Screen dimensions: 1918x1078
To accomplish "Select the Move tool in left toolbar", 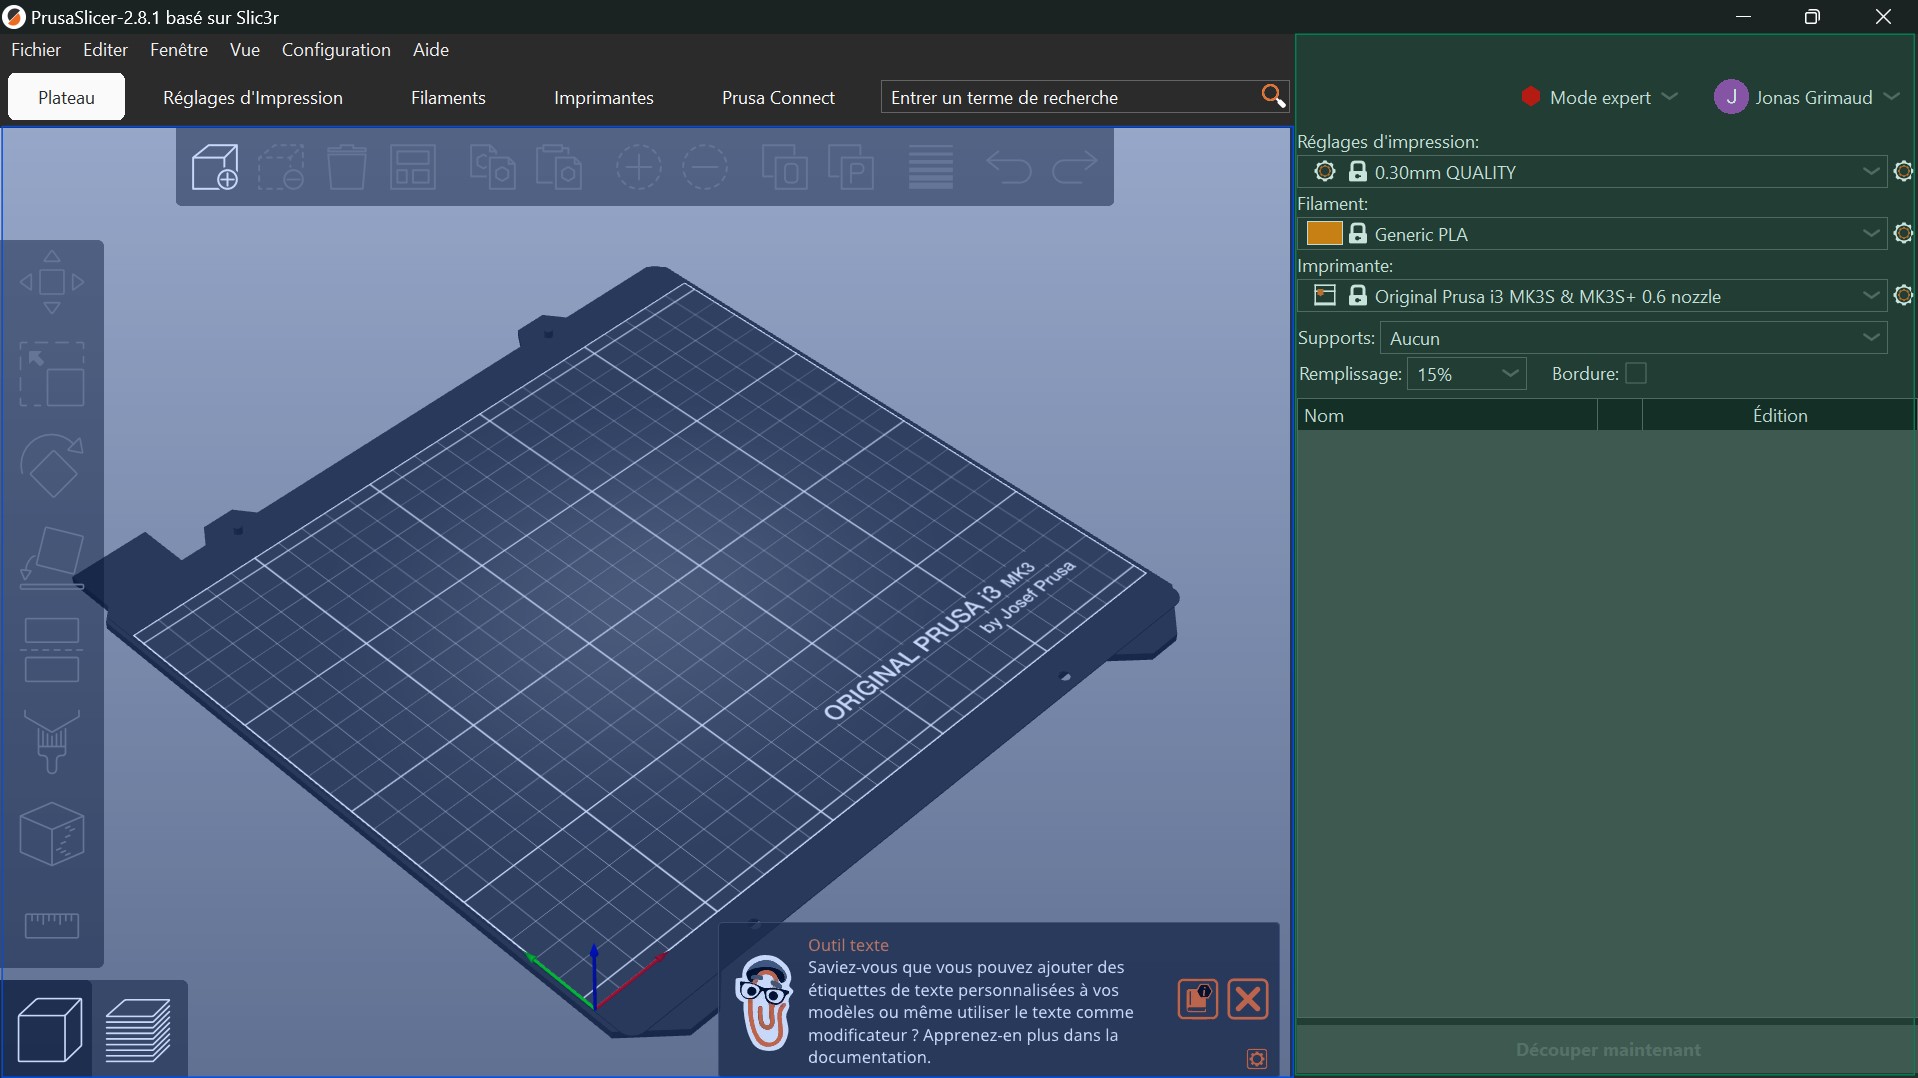I will pyautogui.click(x=52, y=282).
